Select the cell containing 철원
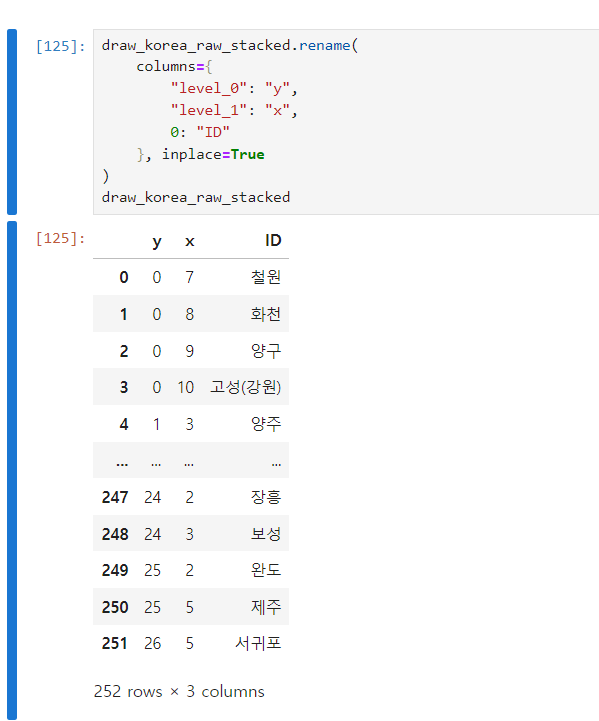599x721 pixels. pos(266,277)
